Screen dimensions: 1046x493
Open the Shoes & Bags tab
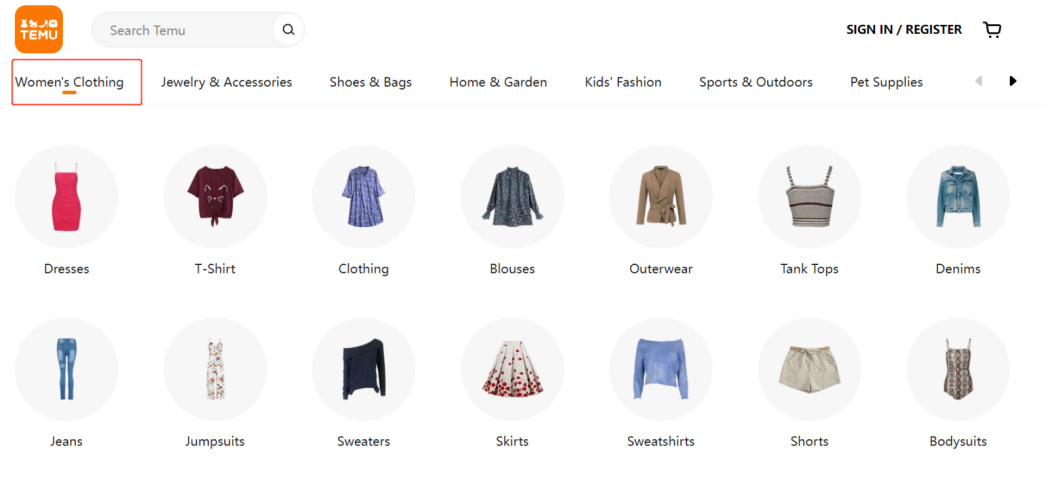click(x=371, y=82)
